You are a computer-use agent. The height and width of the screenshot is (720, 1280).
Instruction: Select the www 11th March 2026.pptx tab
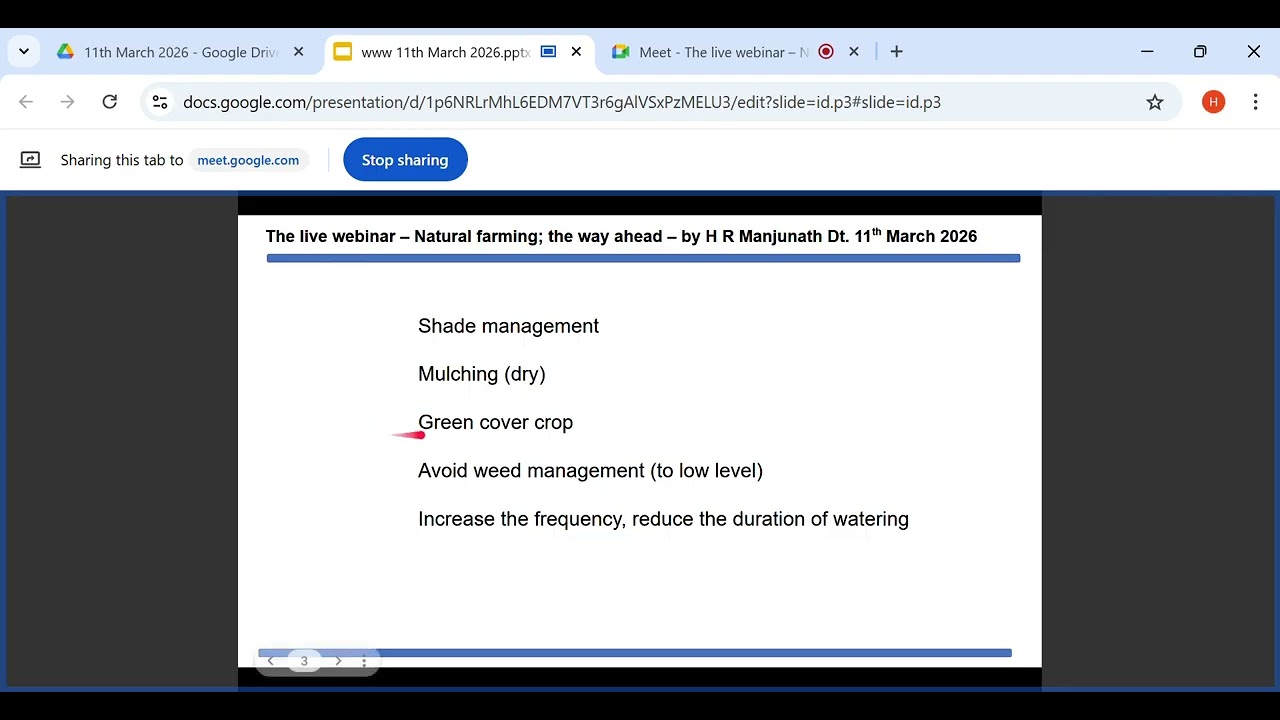tap(445, 52)
